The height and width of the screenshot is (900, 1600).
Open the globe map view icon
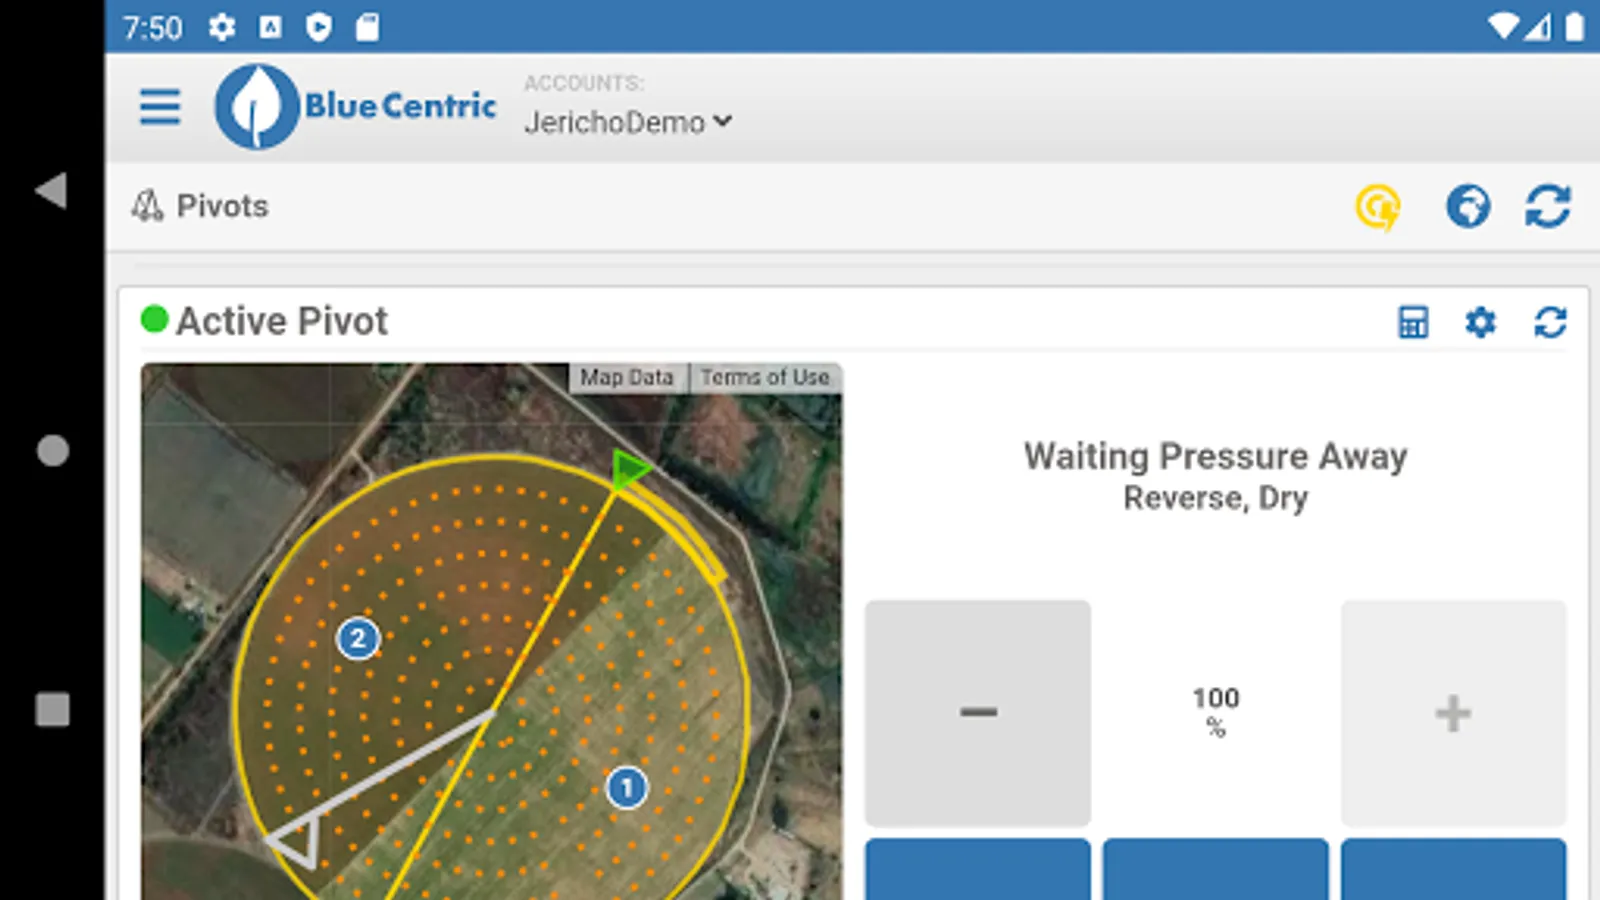[x=1468, y=207]
